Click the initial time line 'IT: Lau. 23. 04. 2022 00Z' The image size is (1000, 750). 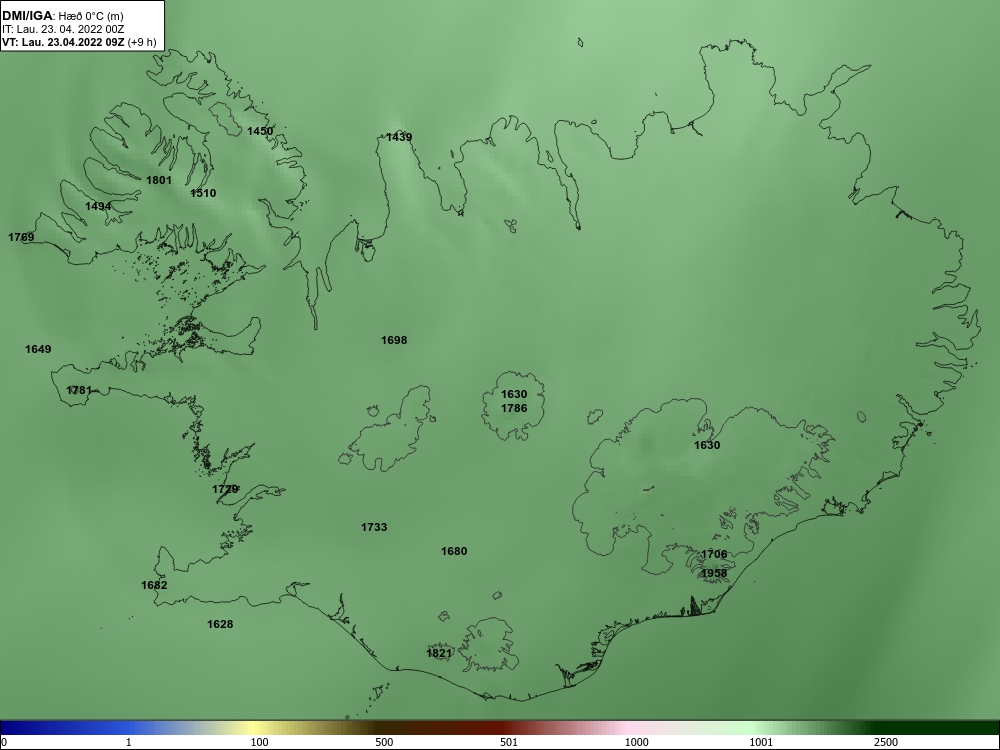pyautogui.click(x=62, y=29)
